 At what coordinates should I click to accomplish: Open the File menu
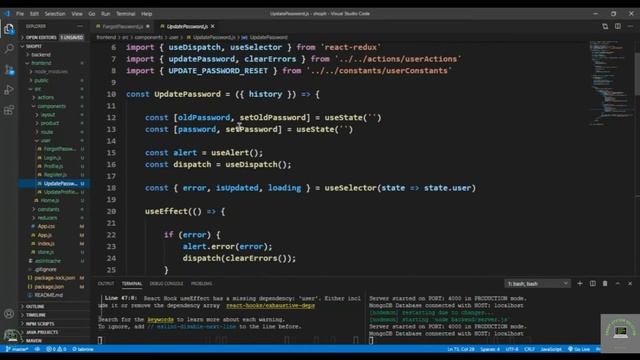(x=20, y=14)
